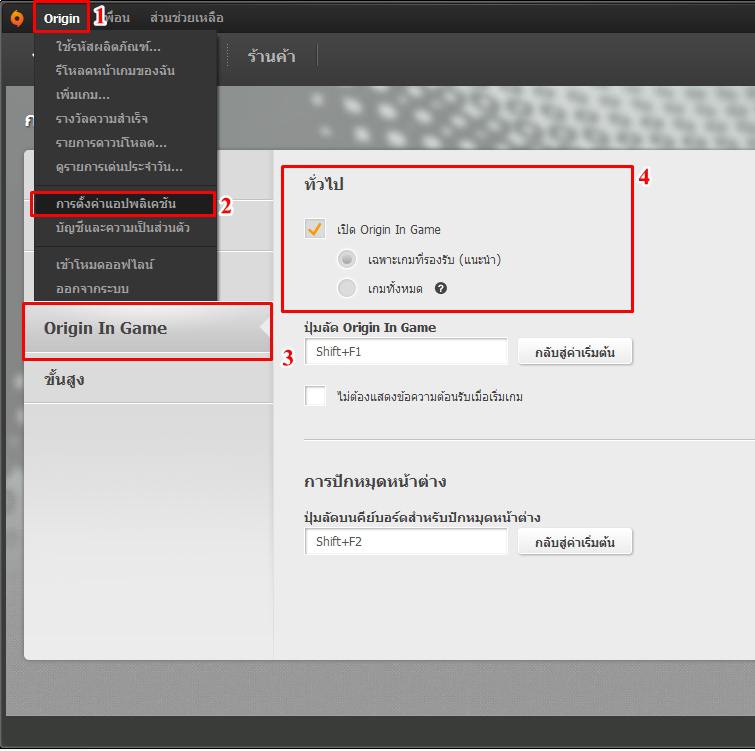Click the orange Origin logo icon

click(x=17, y=18)
